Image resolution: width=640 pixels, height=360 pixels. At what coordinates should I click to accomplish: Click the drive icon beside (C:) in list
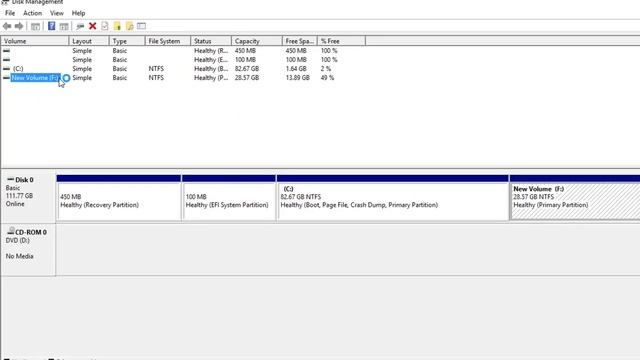(x=7, y=69)
